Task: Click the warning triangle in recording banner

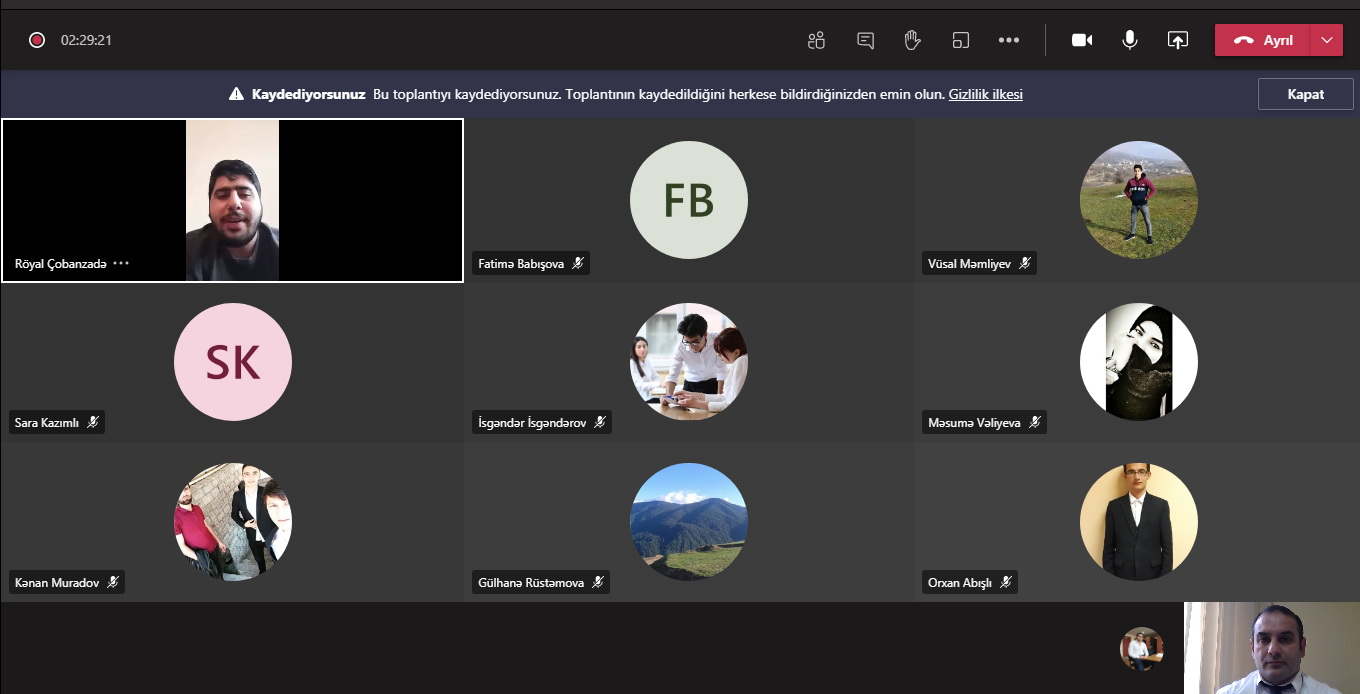Action: (x=236, y=94)
